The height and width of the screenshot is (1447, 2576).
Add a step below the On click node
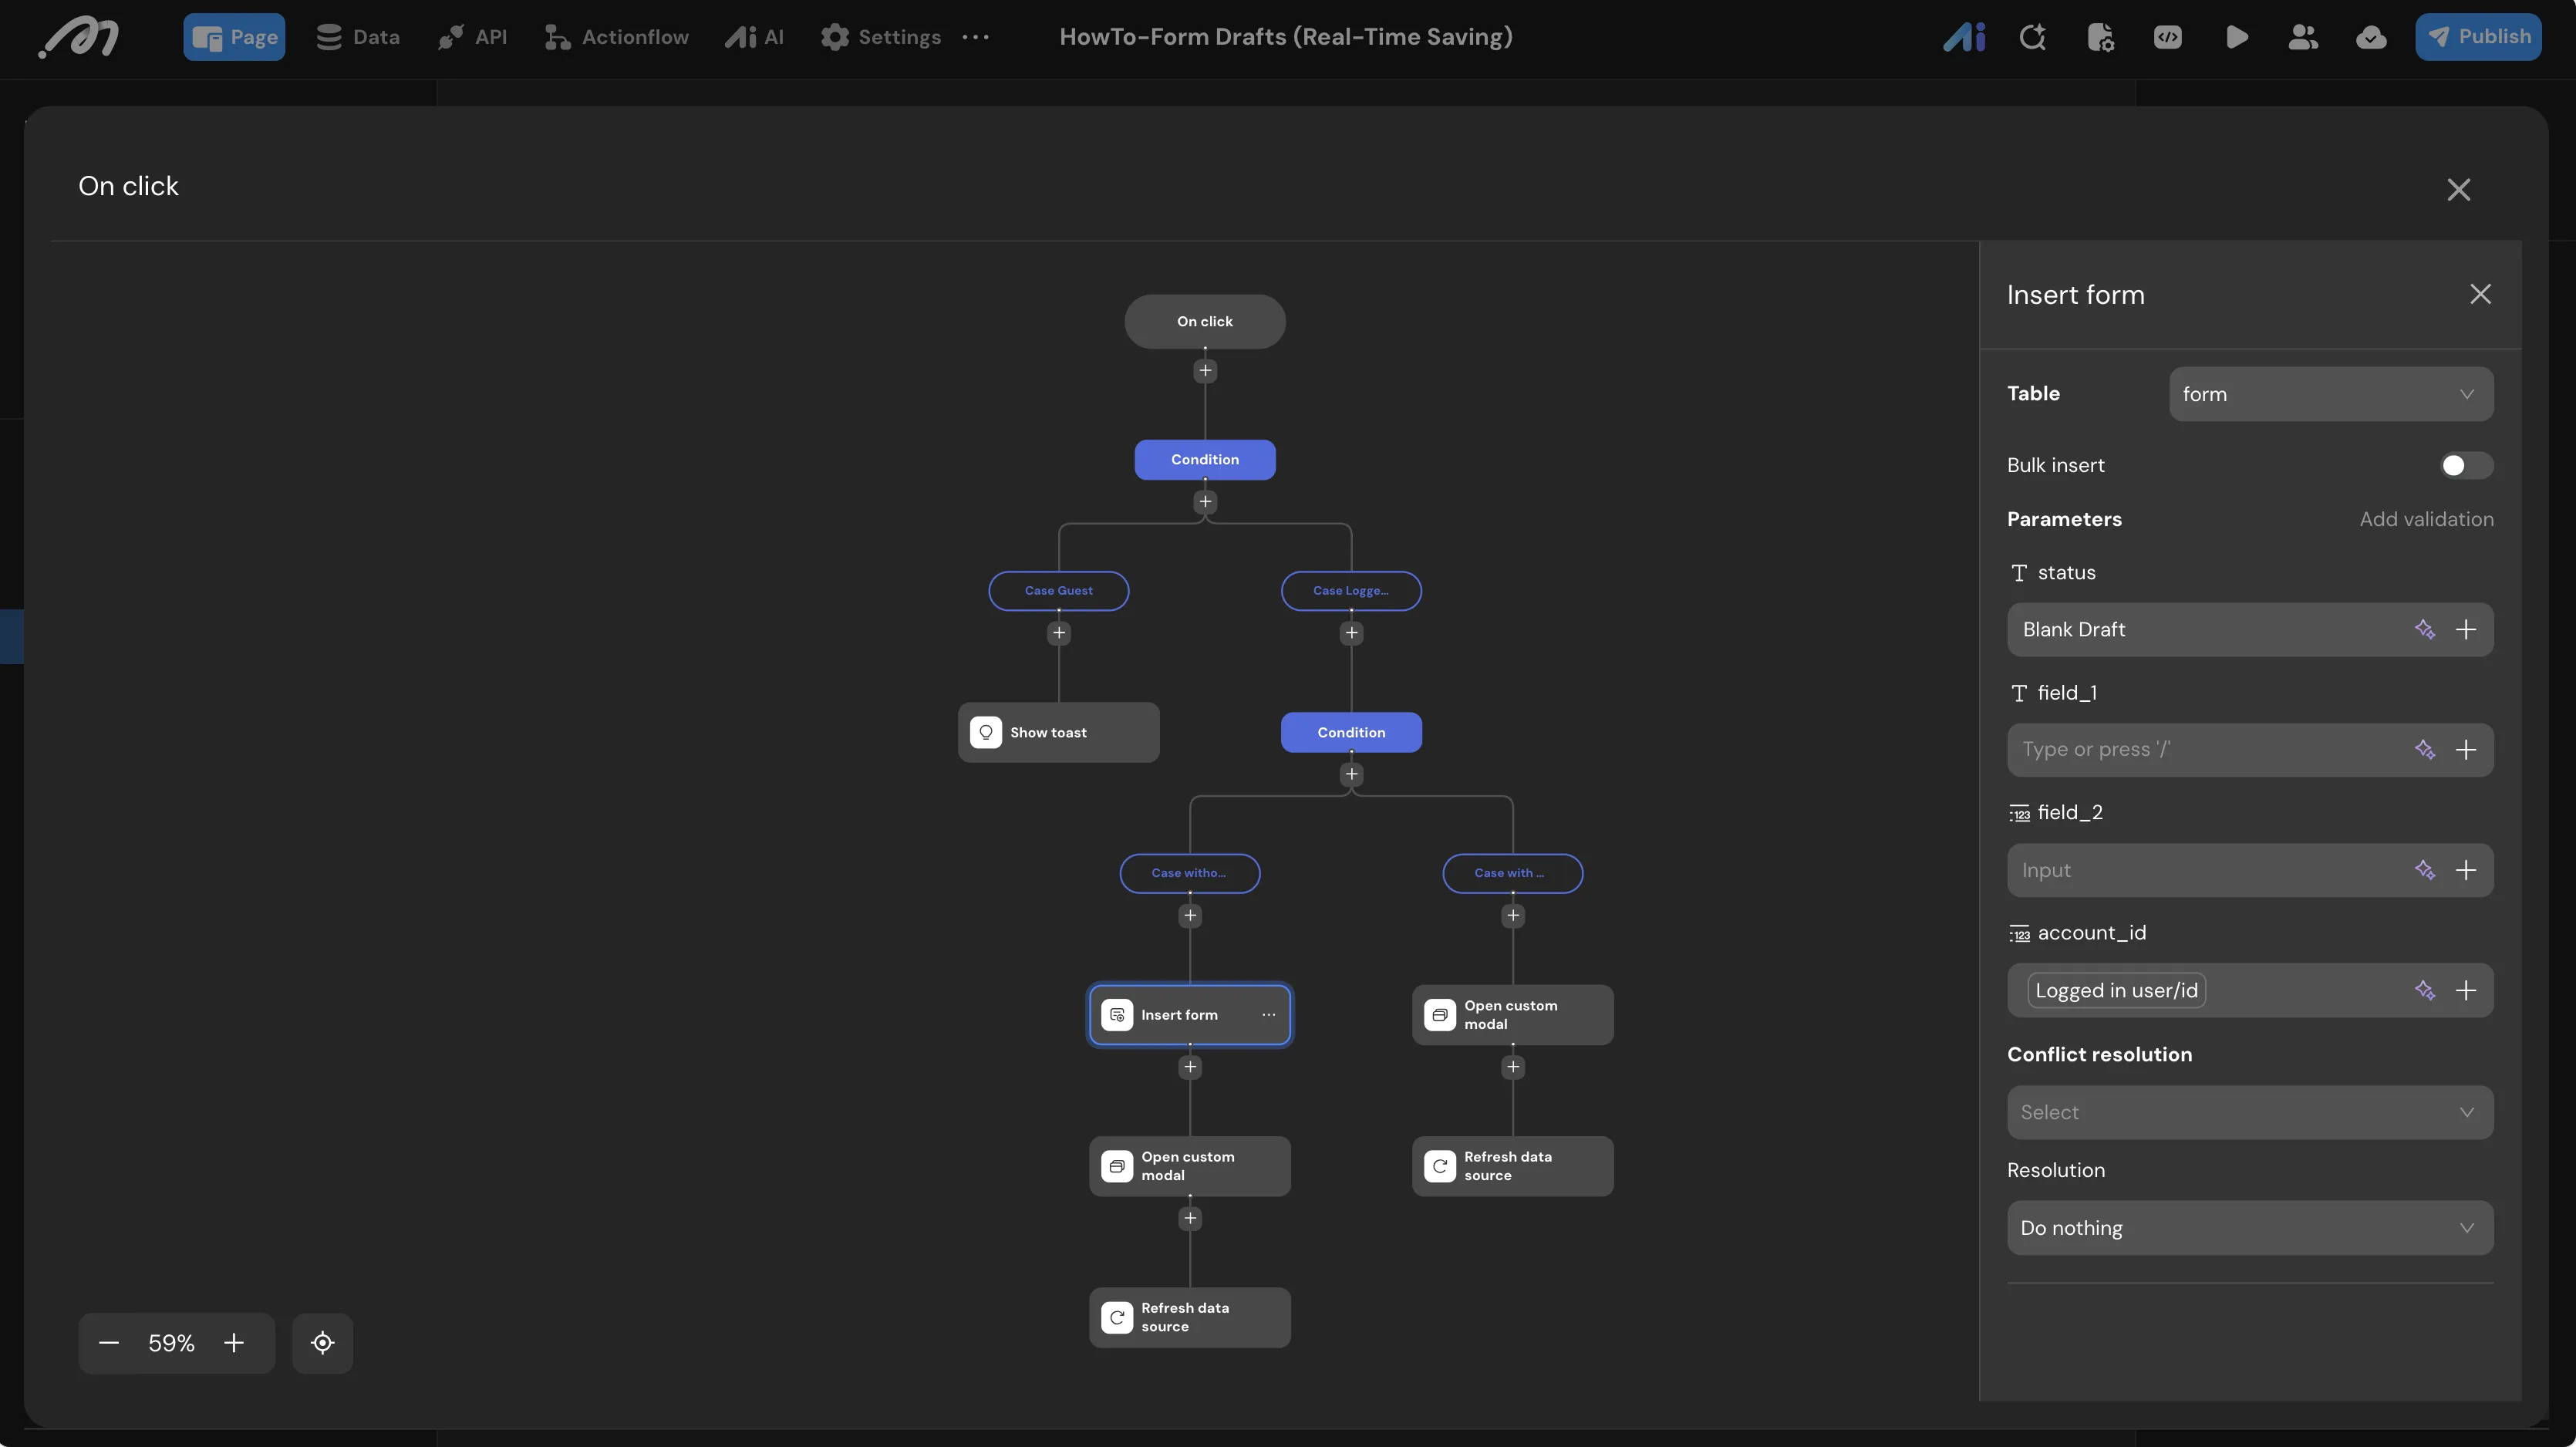click(1205, 370)
